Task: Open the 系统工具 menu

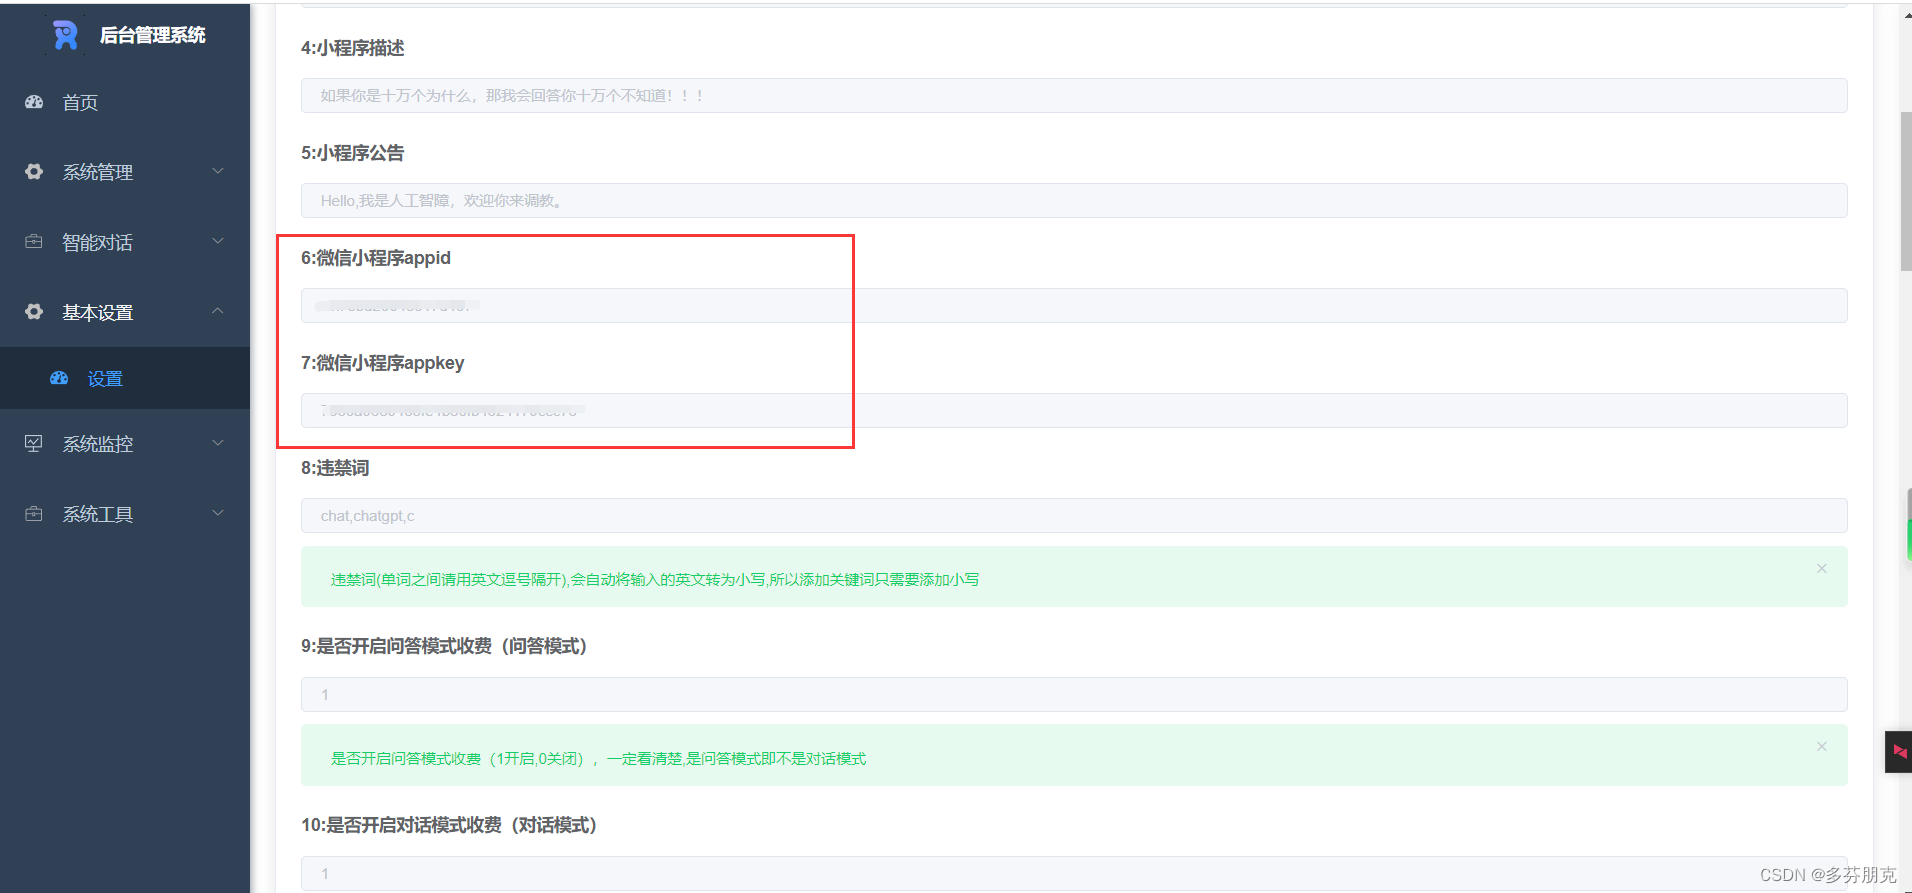Action: (x=125, y=514)
